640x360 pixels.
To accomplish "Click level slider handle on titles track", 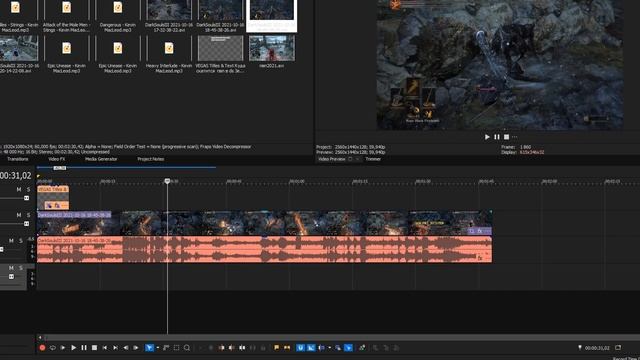I will (x=27, y=198).
